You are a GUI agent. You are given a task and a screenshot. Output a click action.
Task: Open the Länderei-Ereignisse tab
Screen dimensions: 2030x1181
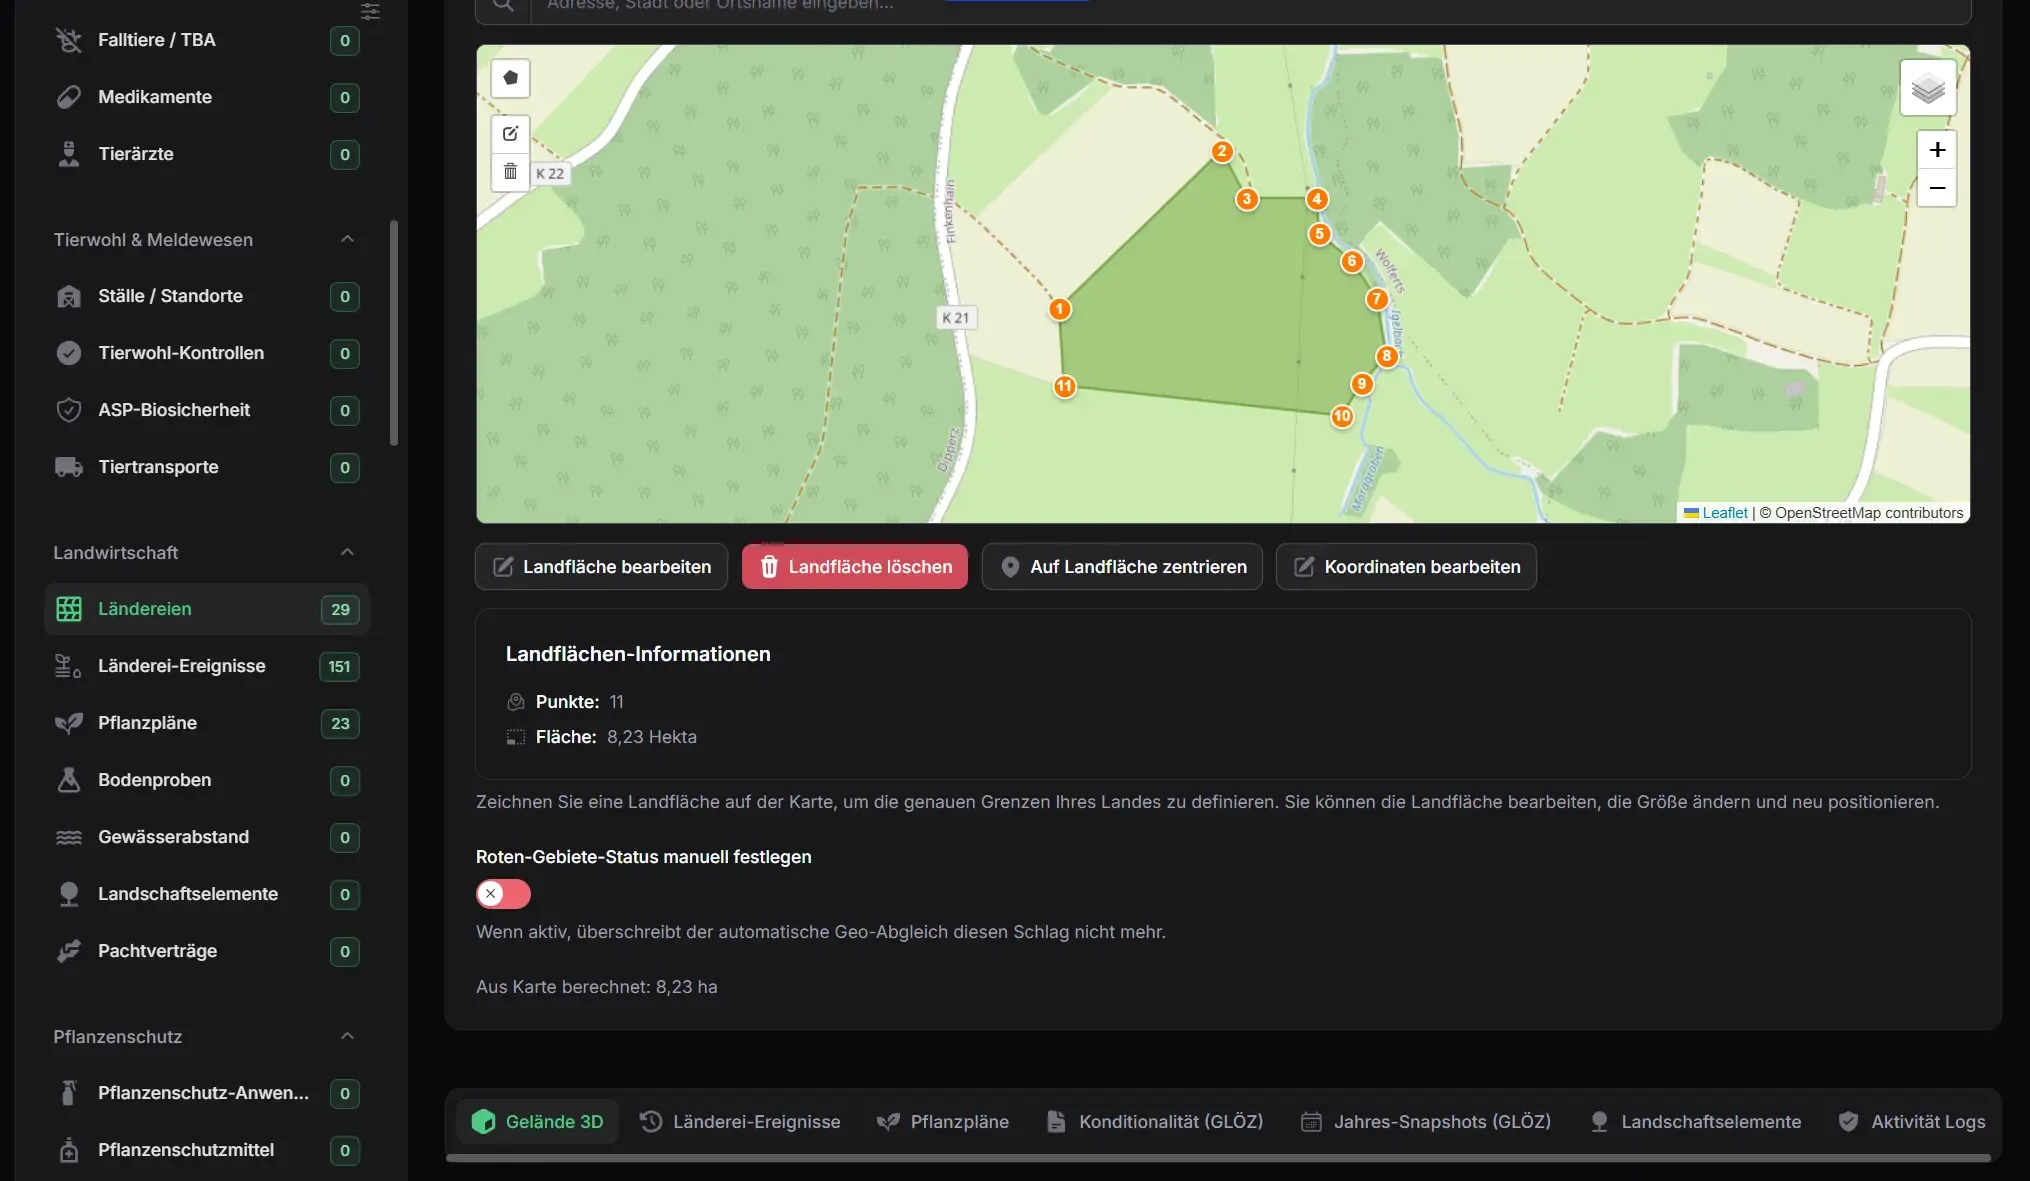(739, 1122)
